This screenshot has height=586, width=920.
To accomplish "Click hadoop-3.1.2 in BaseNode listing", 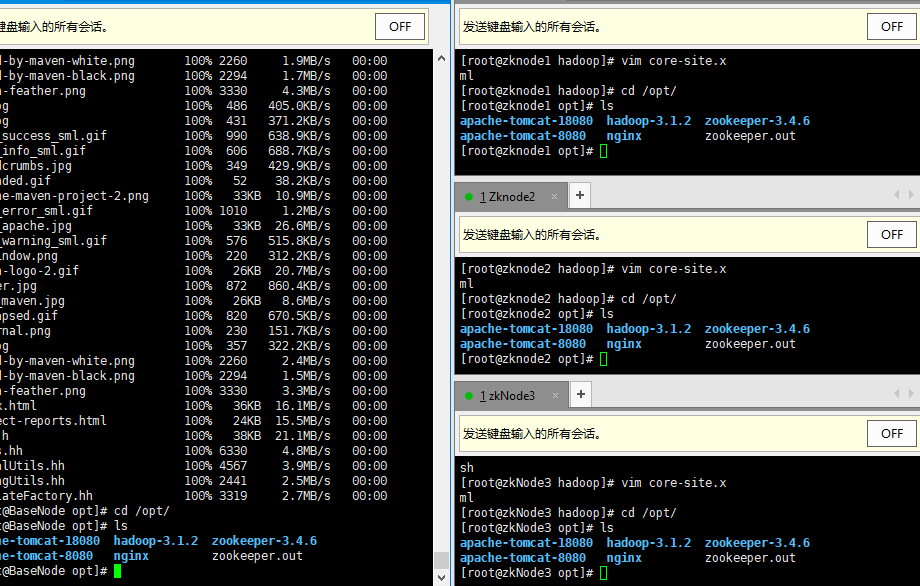I will (x=156, y=541).
